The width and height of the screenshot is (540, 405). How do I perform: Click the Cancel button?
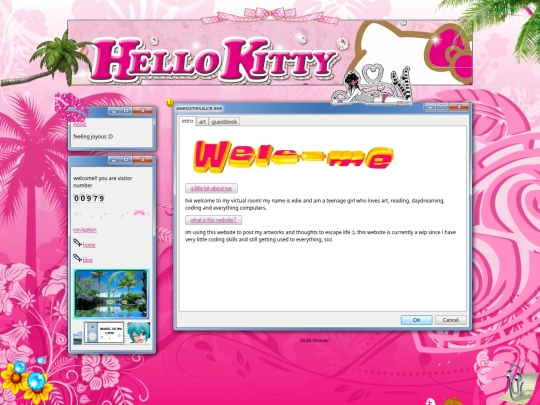450,320
